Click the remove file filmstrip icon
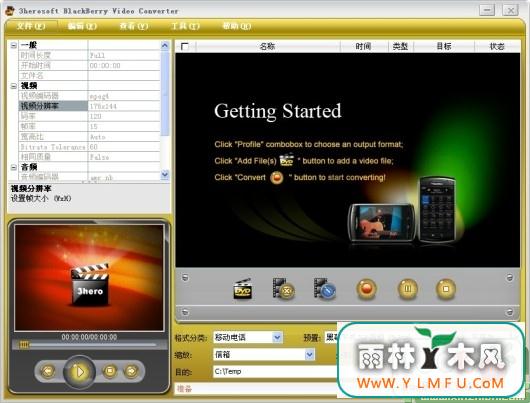Image resolution: width=530 pixels, height=403 pixels. tap(283, 289)
